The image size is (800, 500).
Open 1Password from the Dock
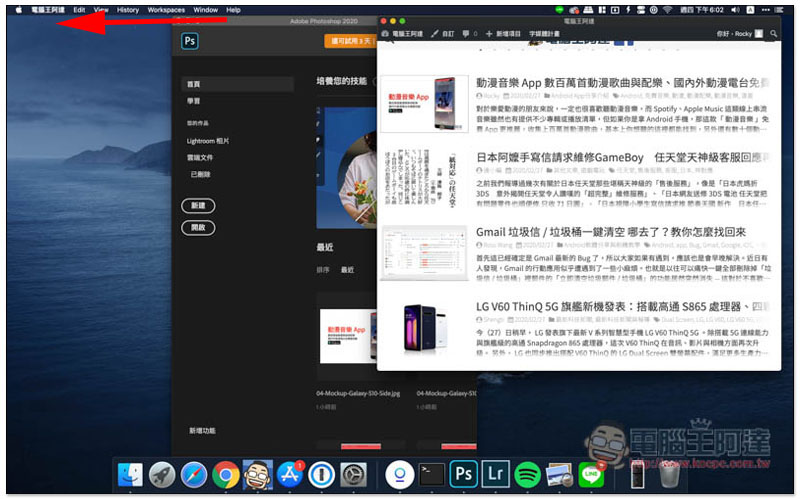pyautogui.click(x=321, y=474)
